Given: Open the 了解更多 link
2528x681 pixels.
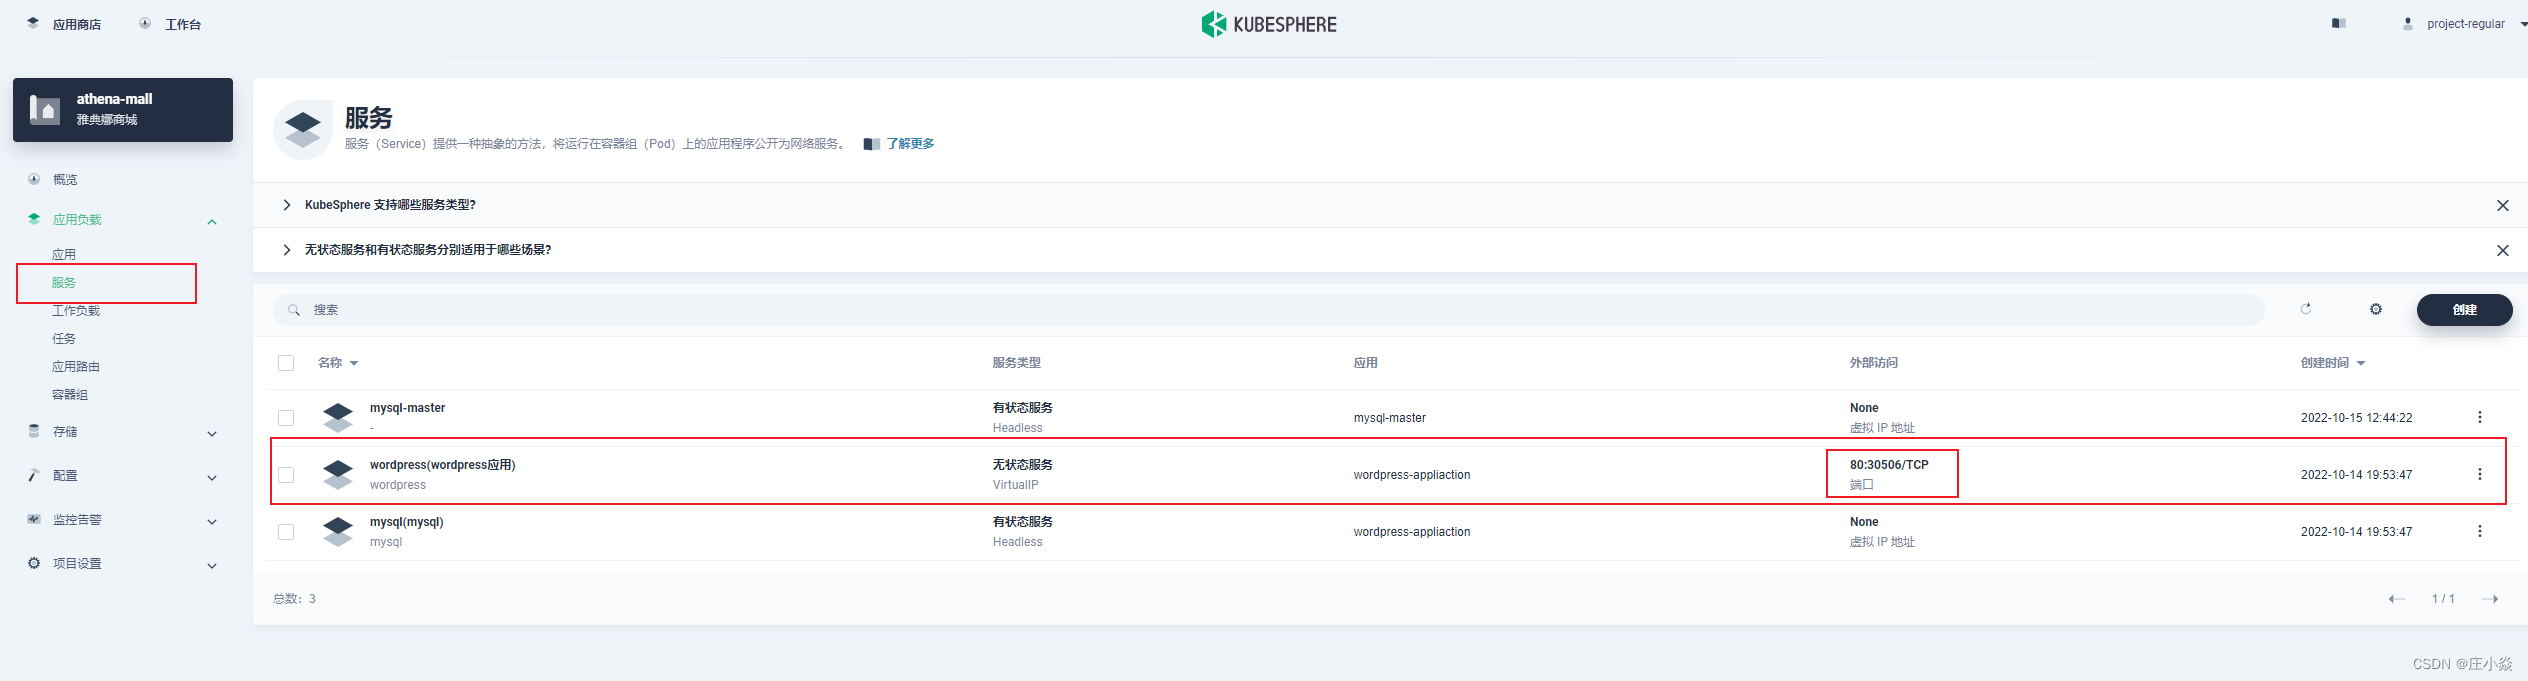Looking at the screenshot, I should [910, 144].
